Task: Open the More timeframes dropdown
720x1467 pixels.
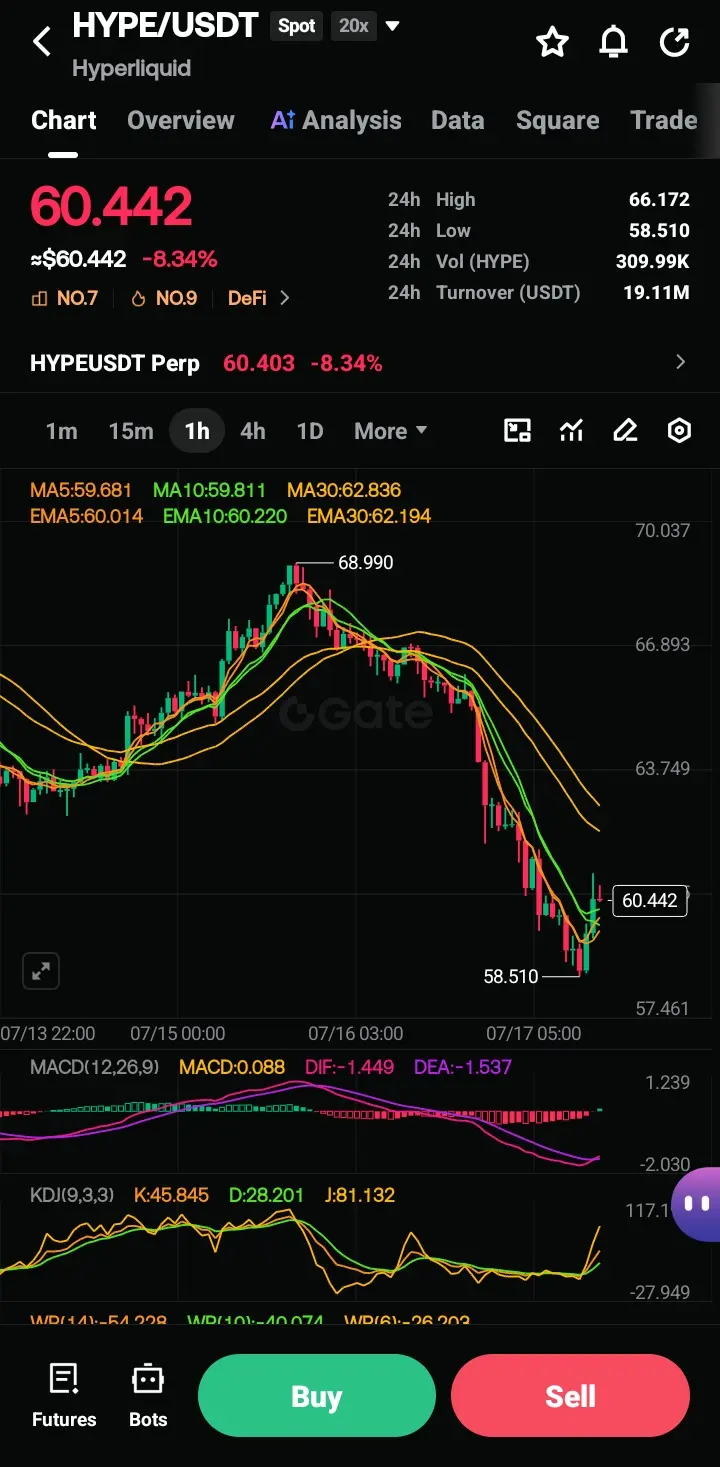Action: pyautogui.click(x=390, y=431)
